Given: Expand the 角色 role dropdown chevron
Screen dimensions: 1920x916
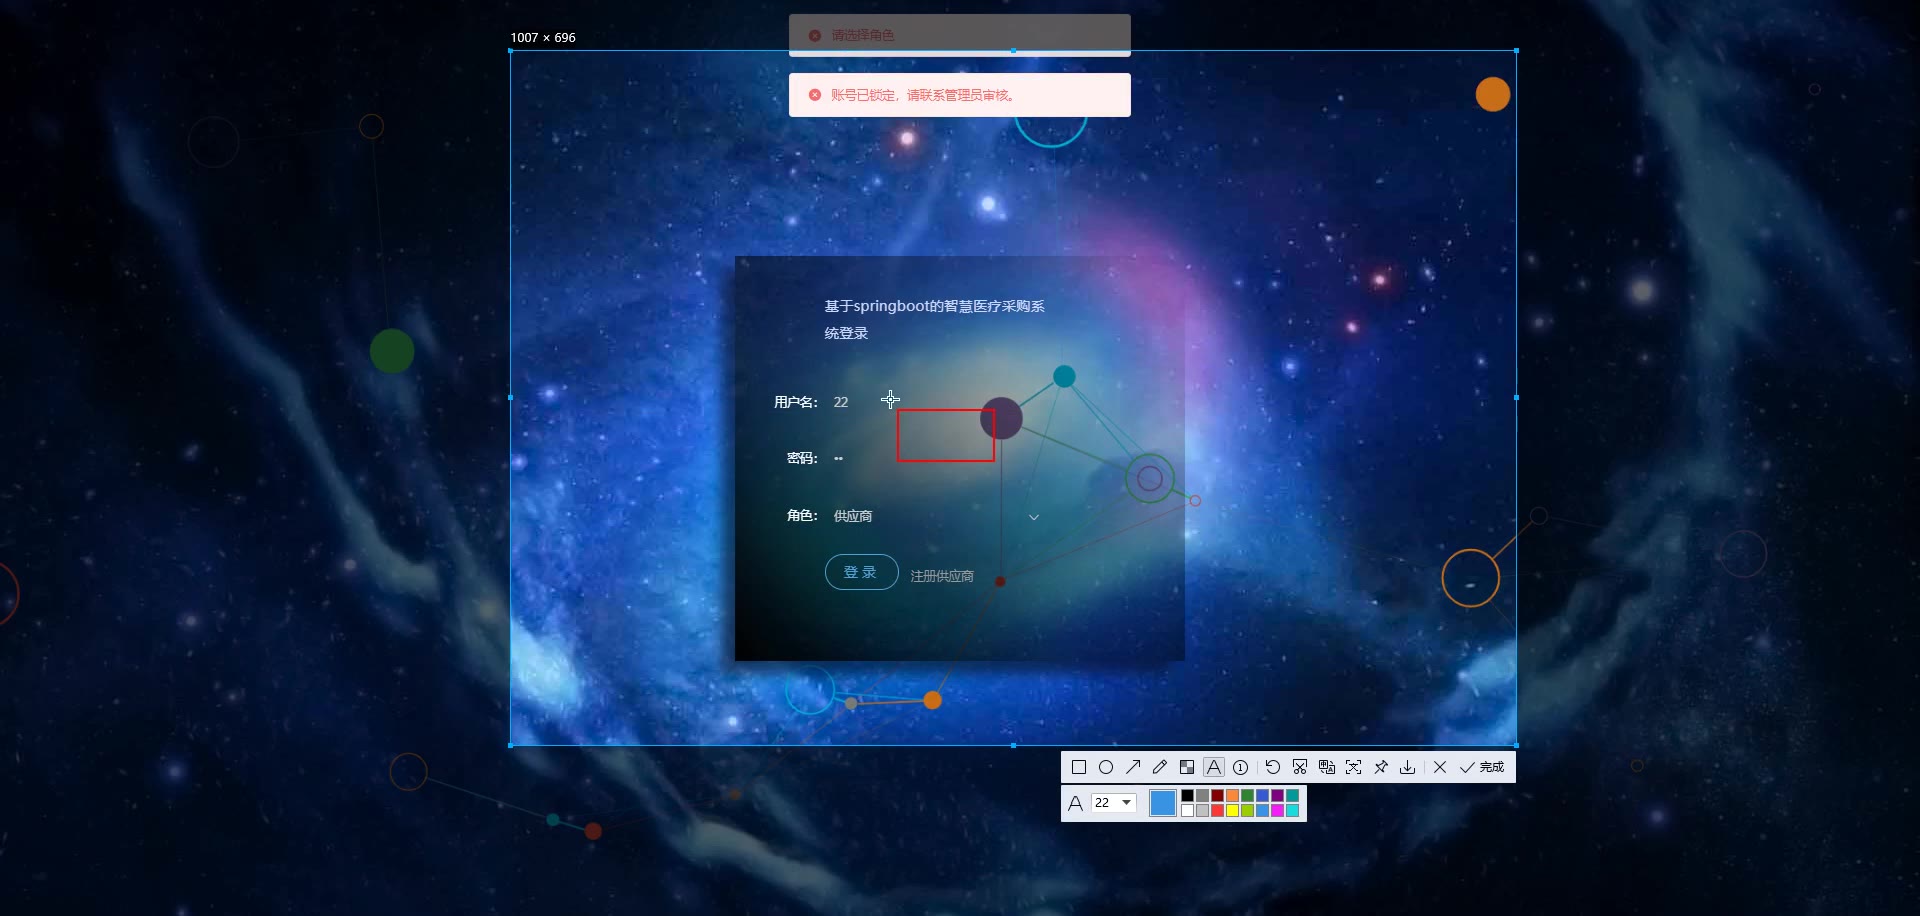Looking at the screenshot, I should tap(1034, 517).
